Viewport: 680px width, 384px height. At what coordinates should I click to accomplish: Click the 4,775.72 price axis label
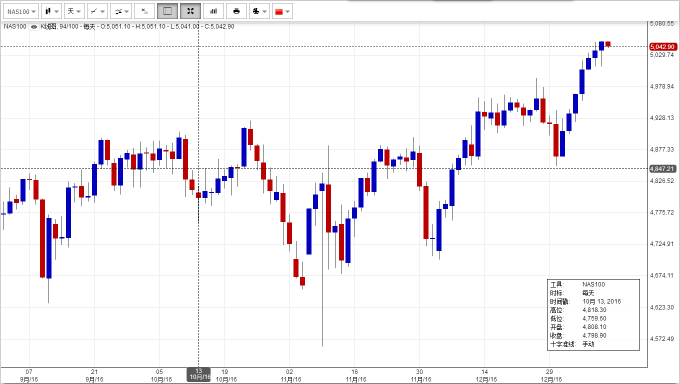(662, 212)
